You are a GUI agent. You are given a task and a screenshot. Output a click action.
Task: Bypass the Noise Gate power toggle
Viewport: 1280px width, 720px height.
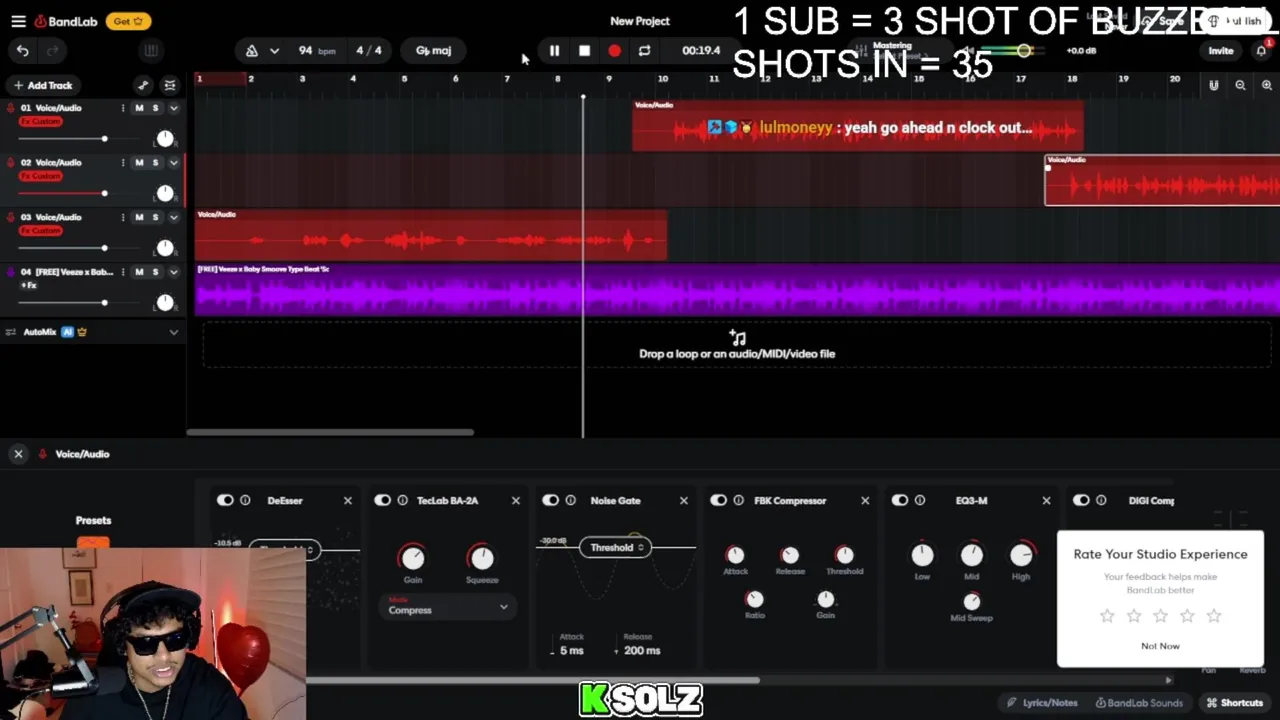(x=551, y=500)
